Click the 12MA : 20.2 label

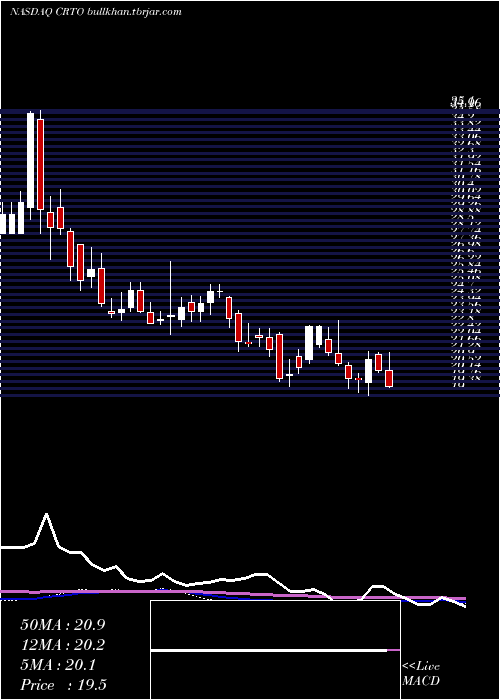pos(63,645)
